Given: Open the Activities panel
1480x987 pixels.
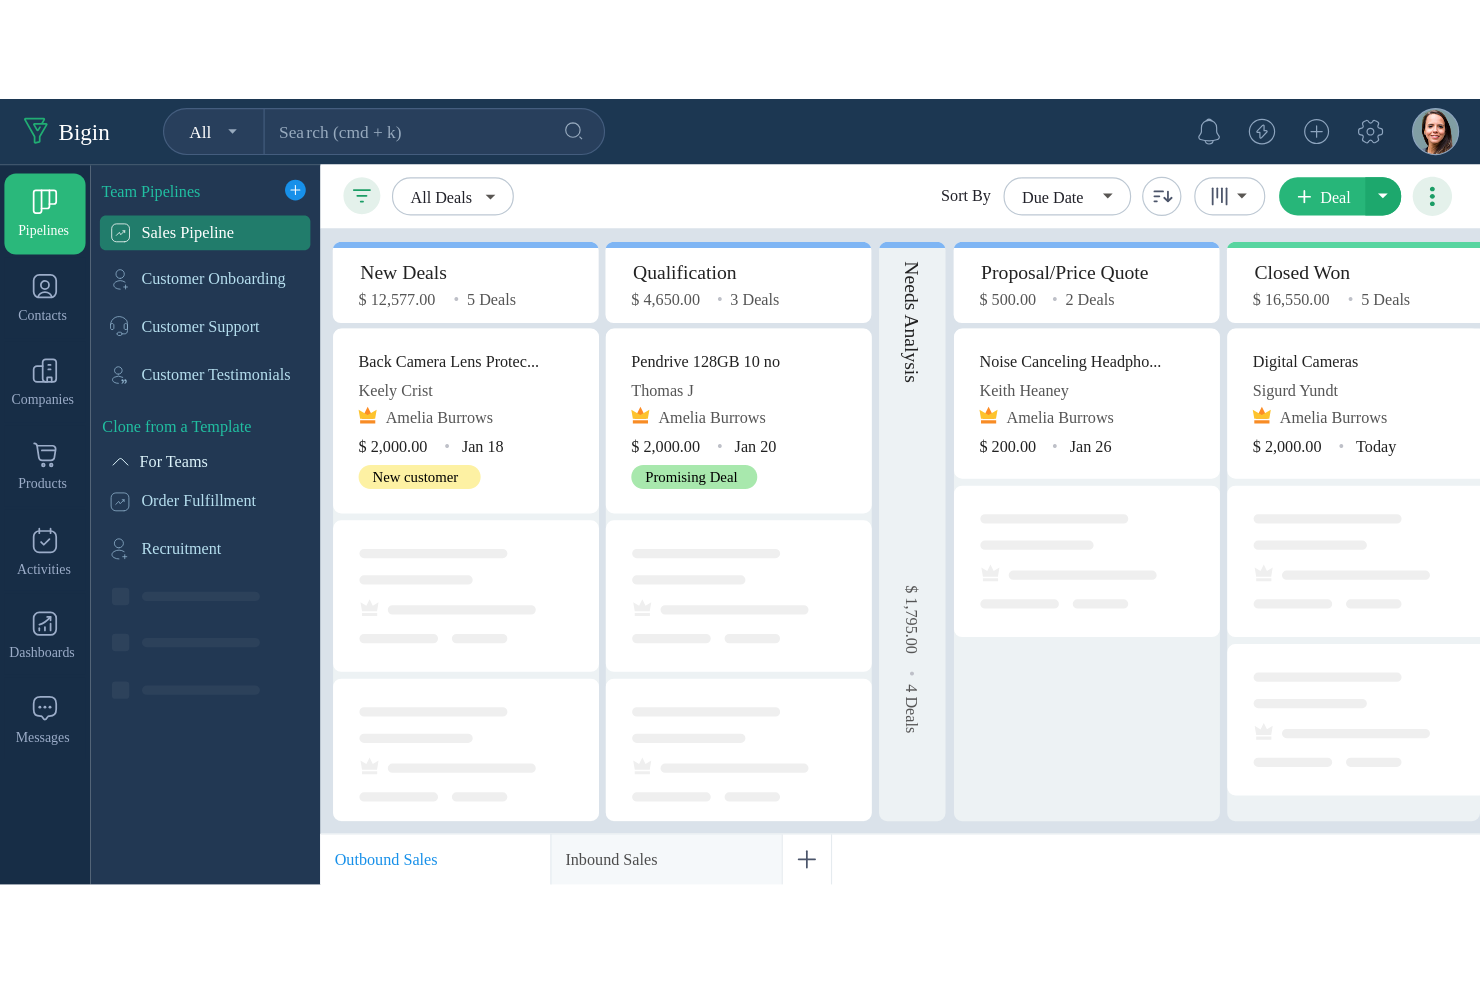Looking at the screenshot, I should pos(44,551).
